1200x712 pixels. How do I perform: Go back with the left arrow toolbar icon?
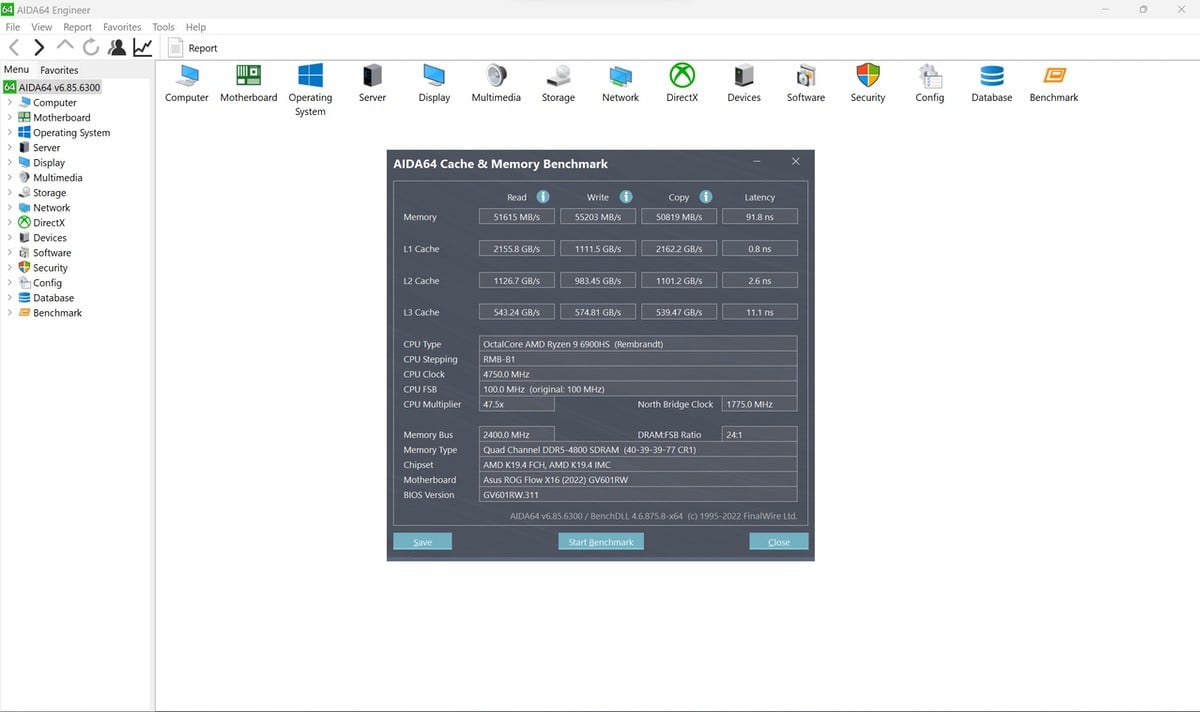click(x=14, y=47)
